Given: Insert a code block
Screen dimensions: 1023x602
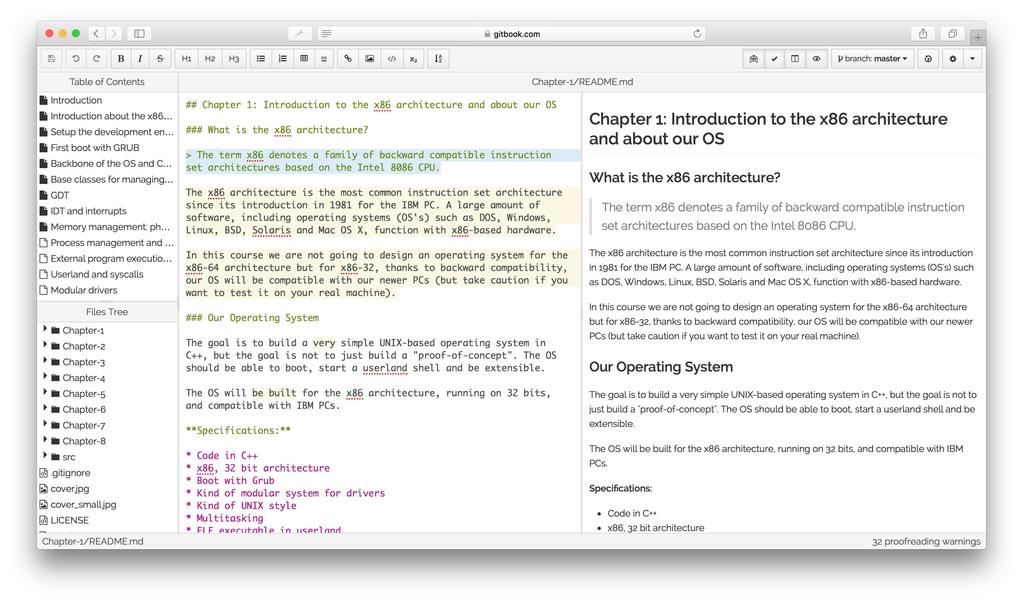Looking at the screenshot, I should coord(391,59).
